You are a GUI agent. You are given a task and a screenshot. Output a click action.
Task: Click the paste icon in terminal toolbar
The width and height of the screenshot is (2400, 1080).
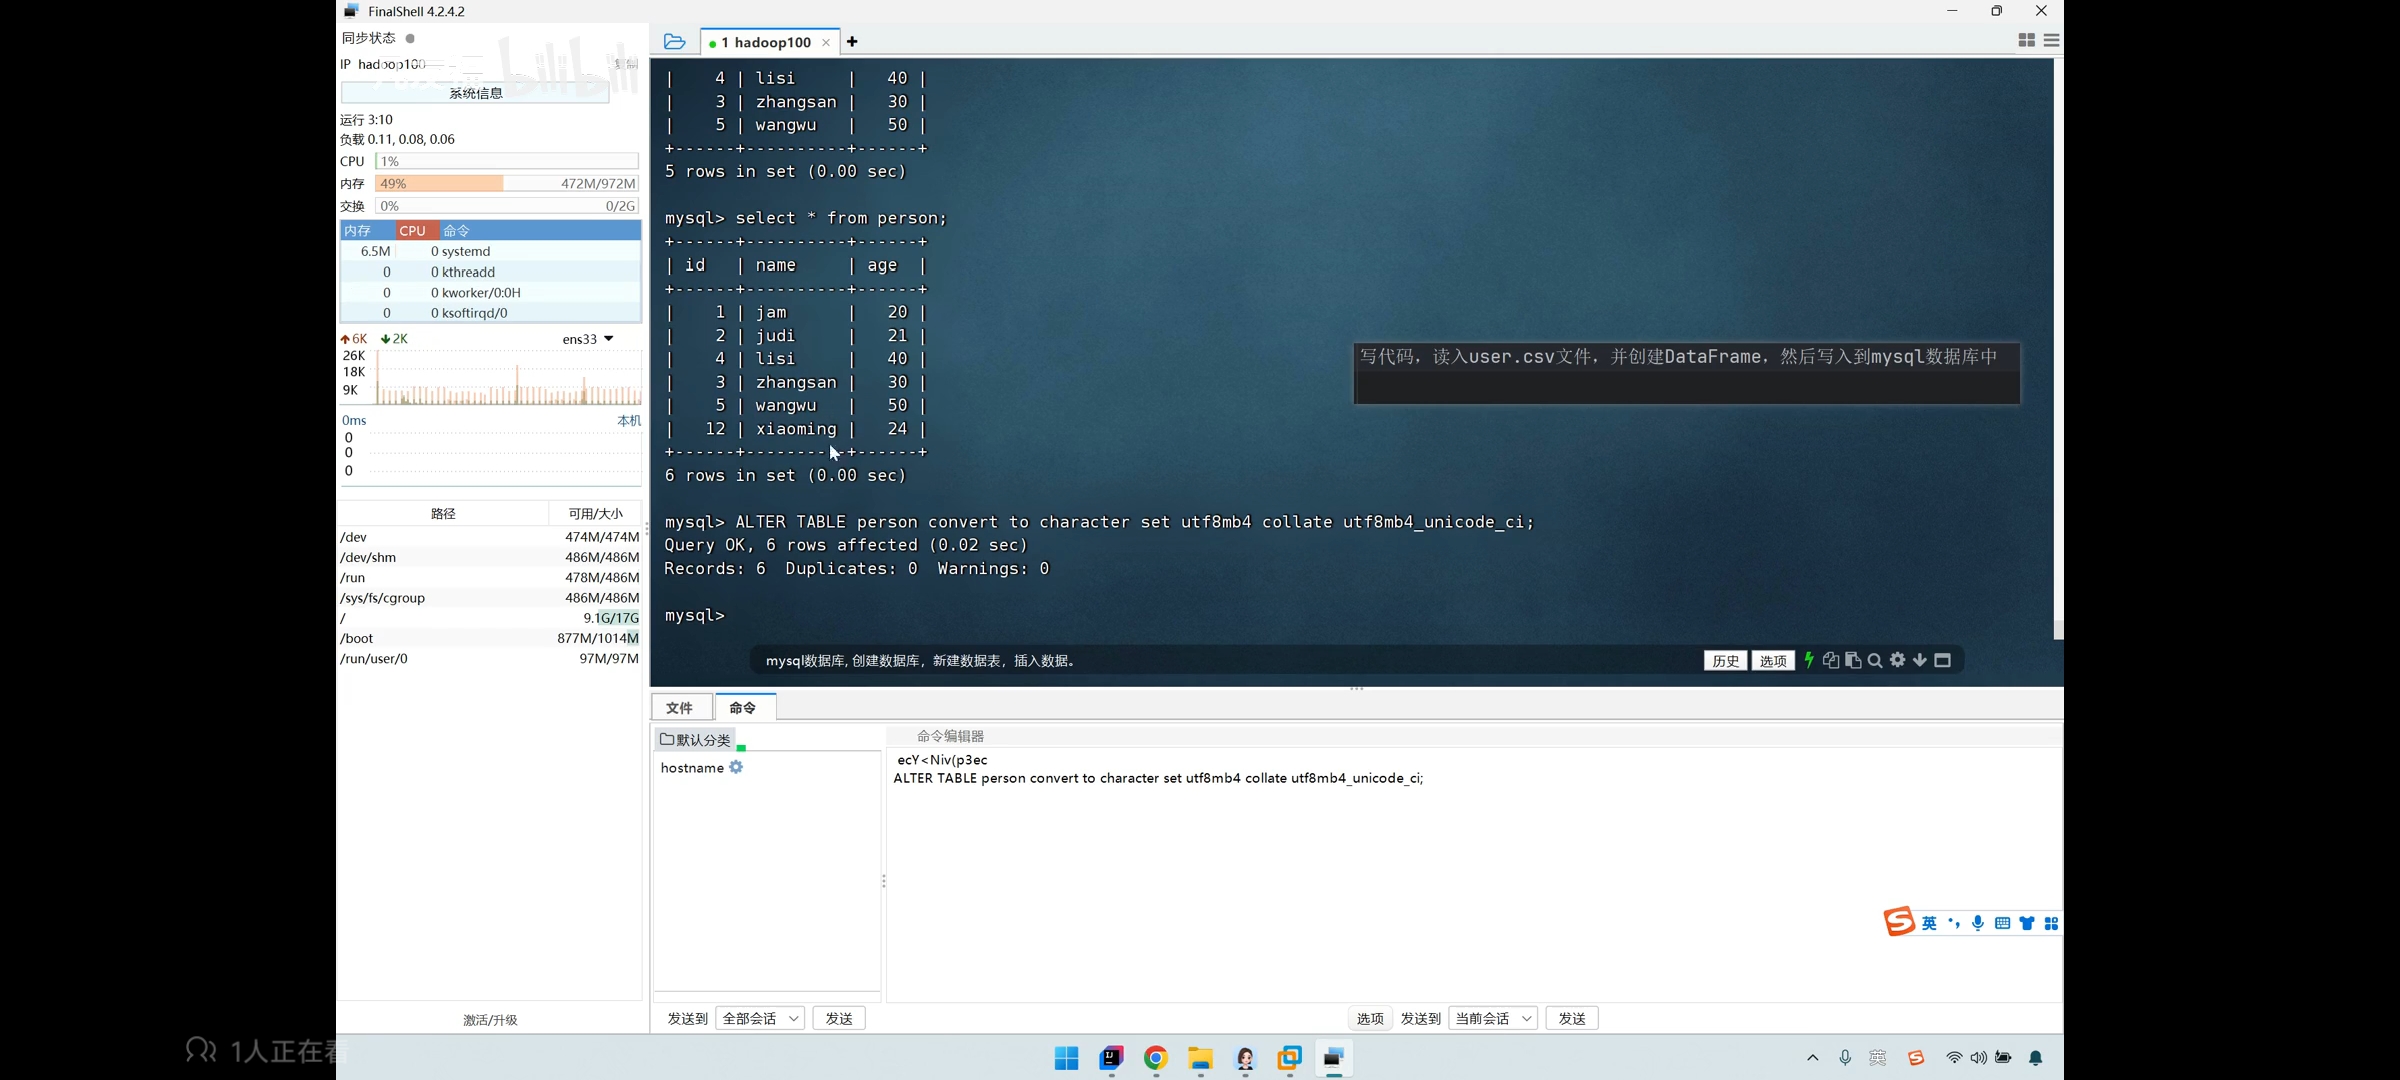[1852, 660]
